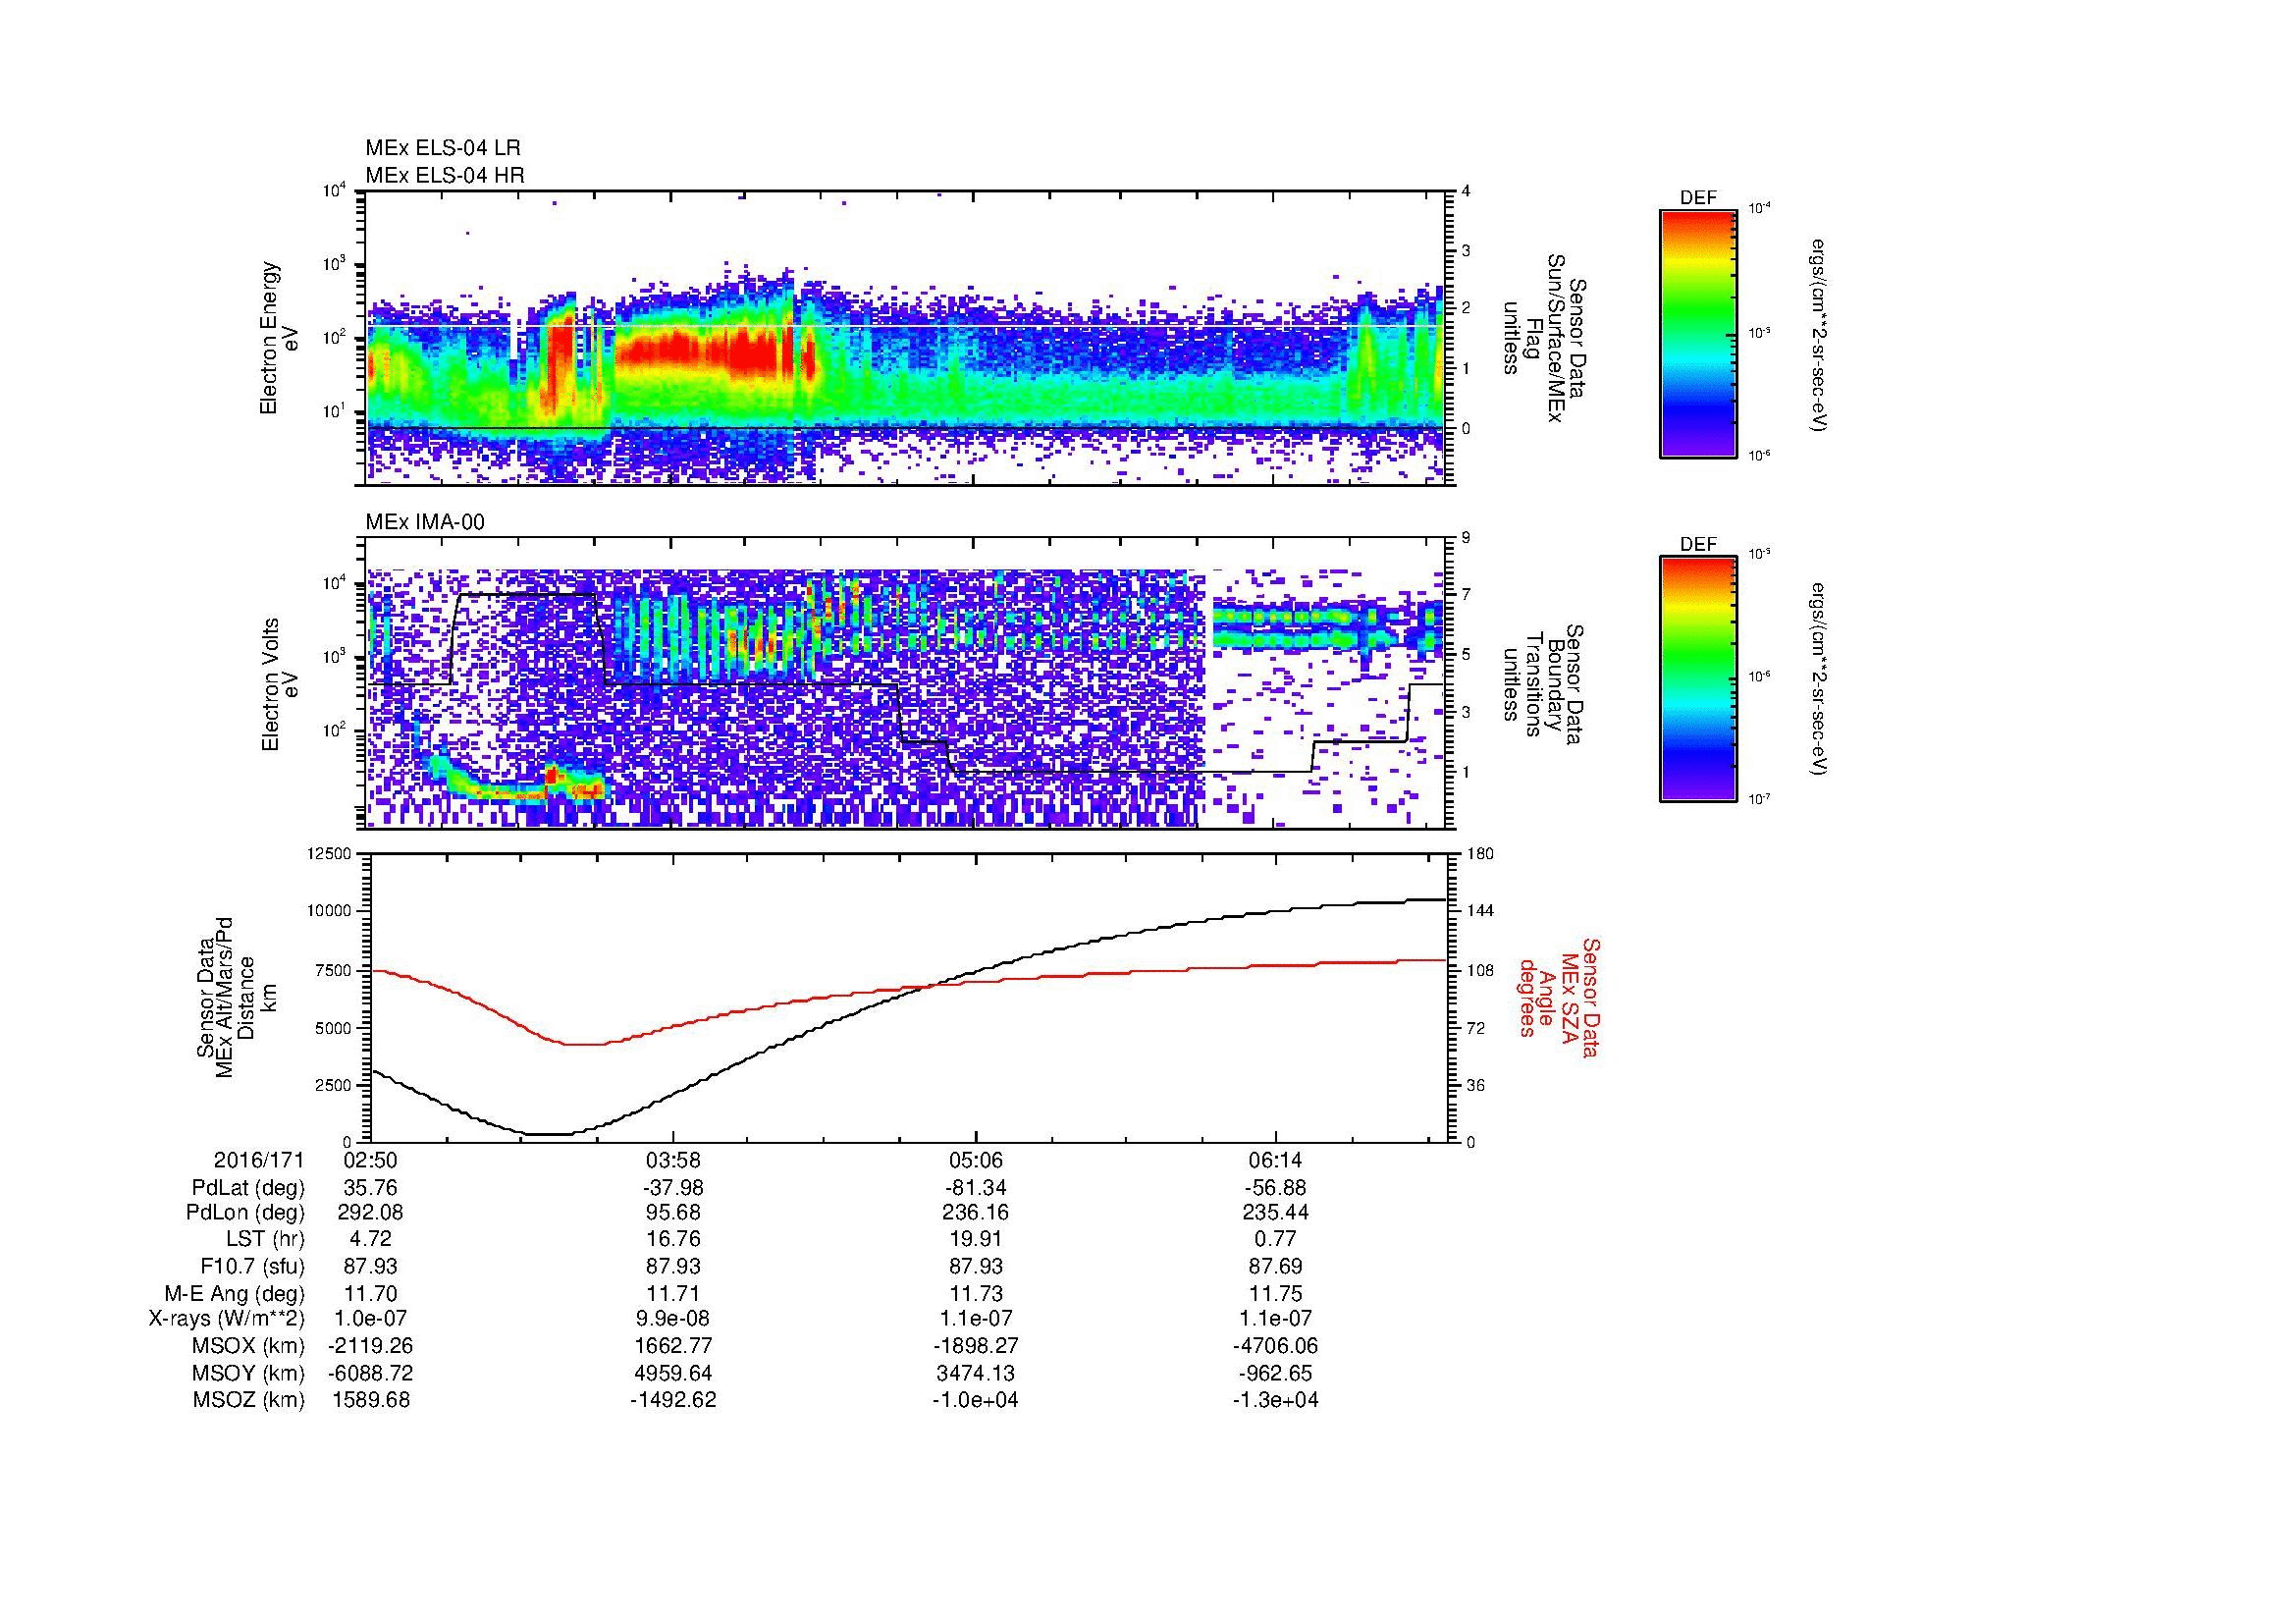Click the LST value '0.77'
Image resolution: width=2296 pixels, height=1623 pixels.
pos(1276,1240)
